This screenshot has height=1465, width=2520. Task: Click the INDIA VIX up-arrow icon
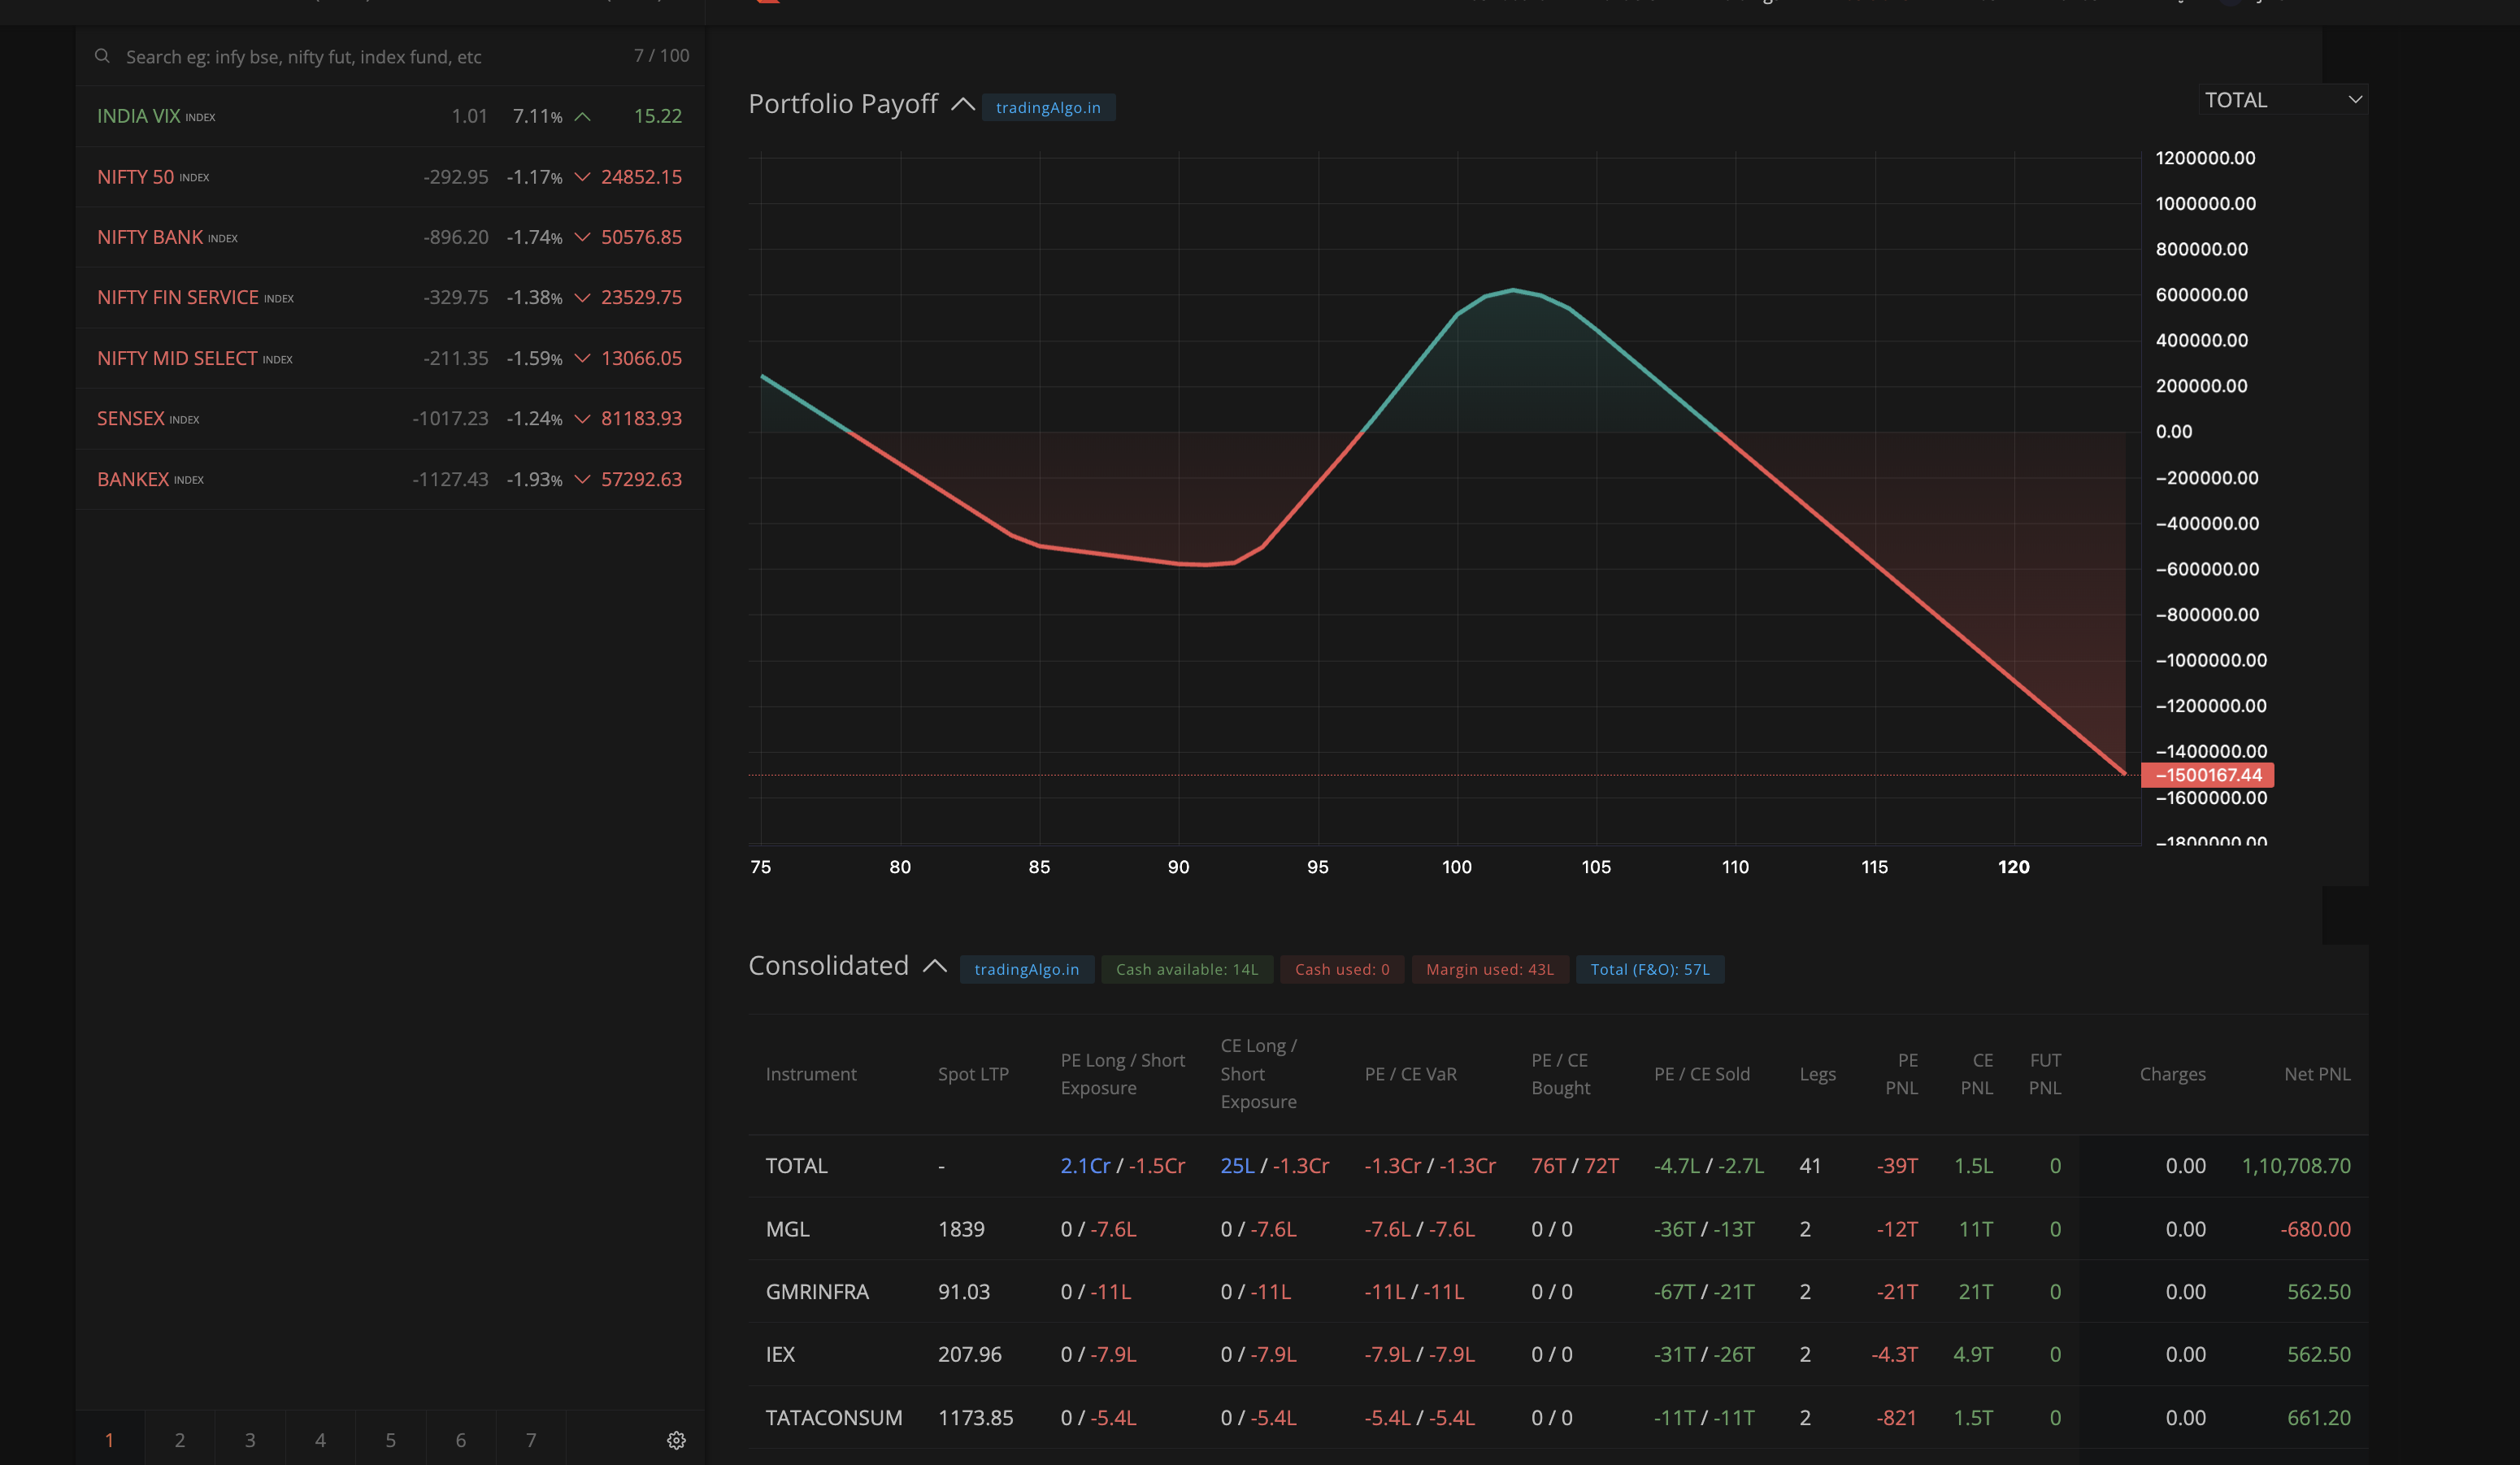click(582, 117)
